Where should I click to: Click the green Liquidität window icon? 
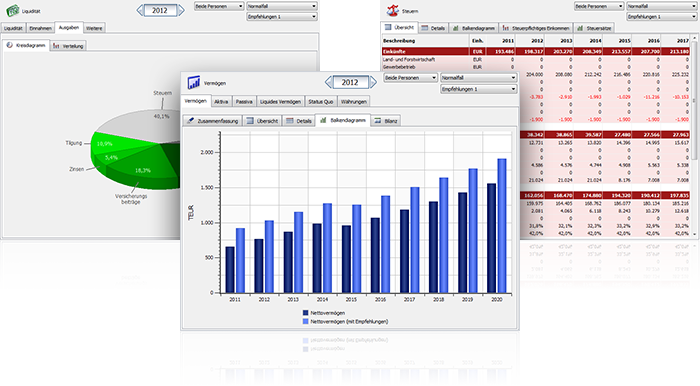point(12,10)
